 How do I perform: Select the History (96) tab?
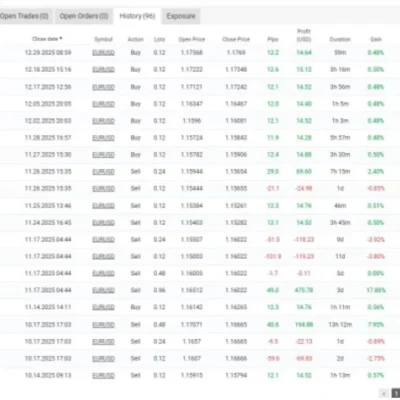137,16
